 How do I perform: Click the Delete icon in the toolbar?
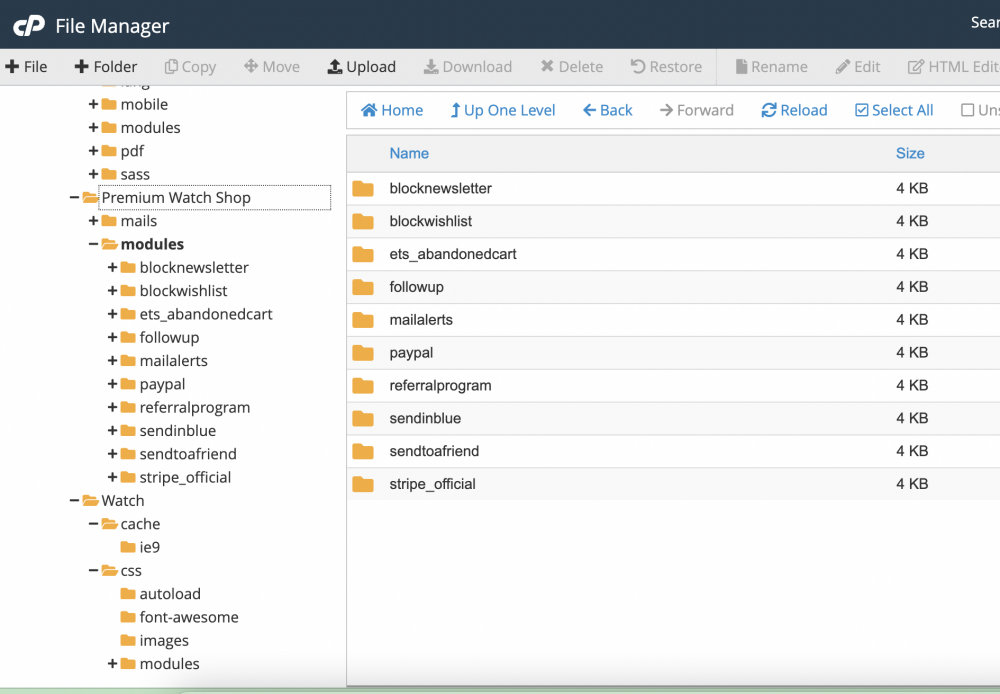(571, 66)
